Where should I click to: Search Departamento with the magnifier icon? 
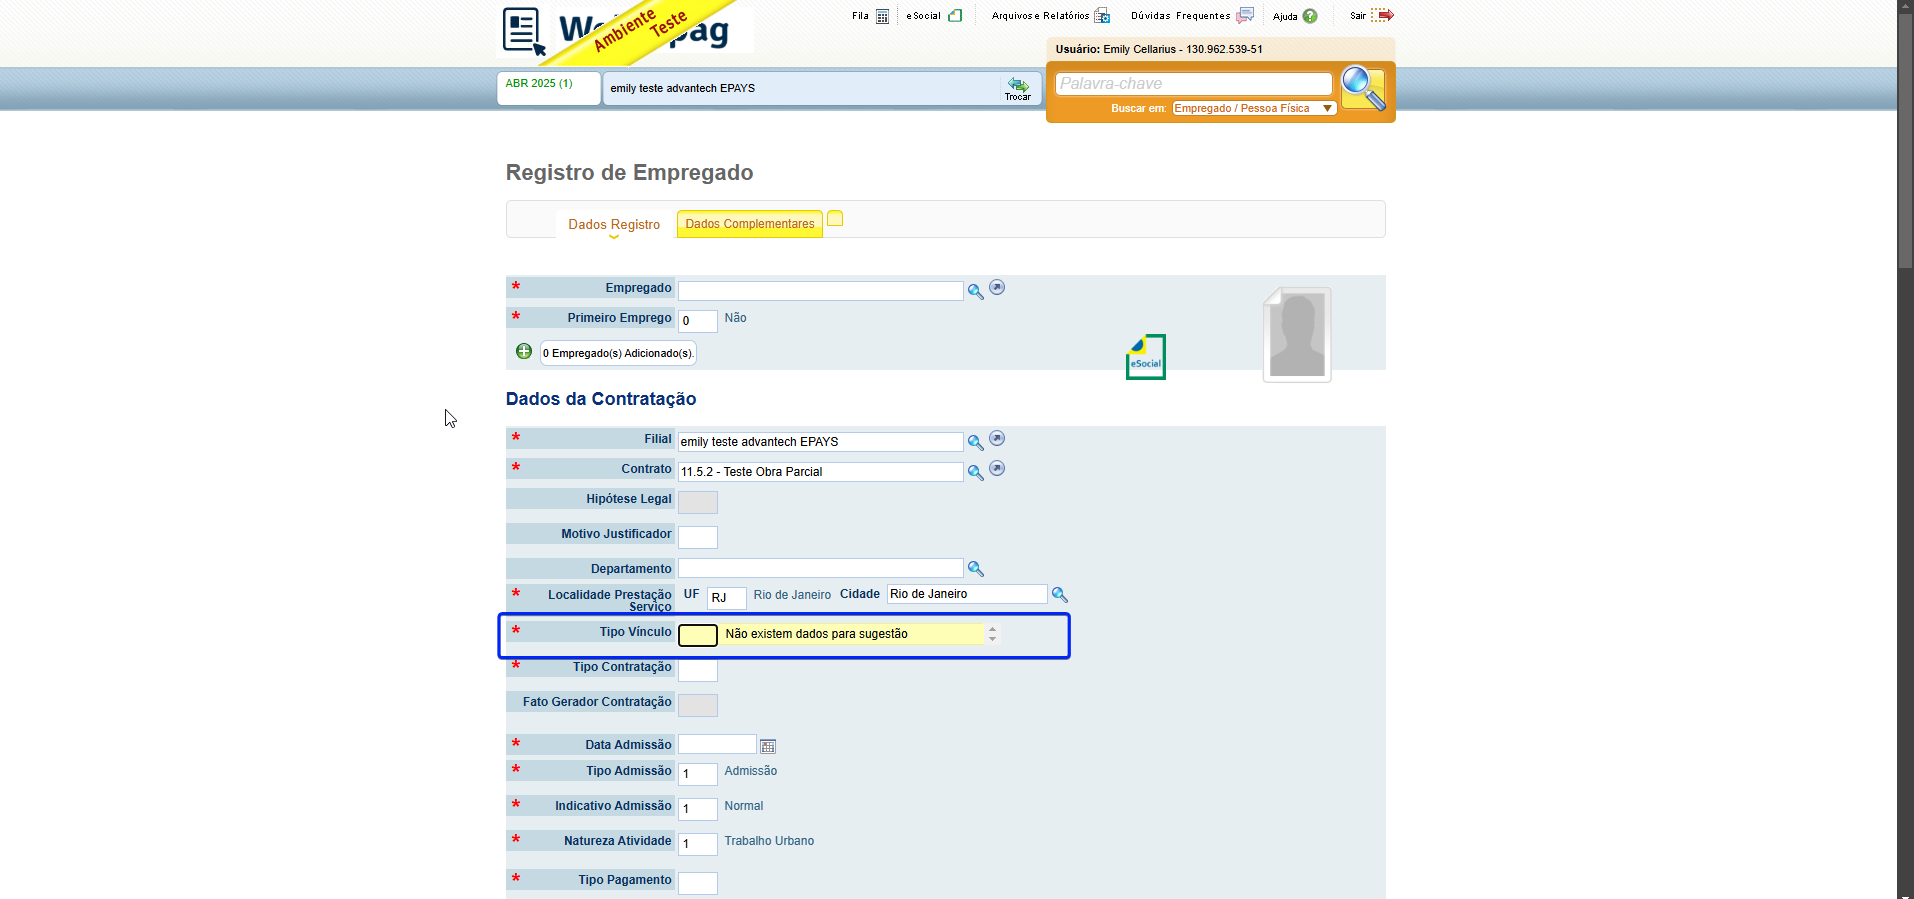click(975, 569)
